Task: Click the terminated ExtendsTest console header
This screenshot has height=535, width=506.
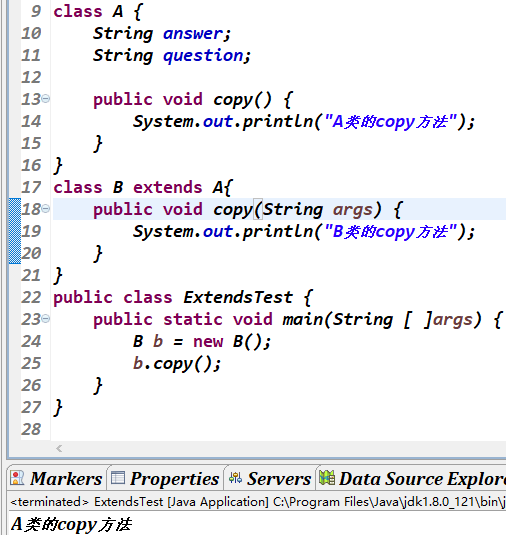Action: (258, 502)
